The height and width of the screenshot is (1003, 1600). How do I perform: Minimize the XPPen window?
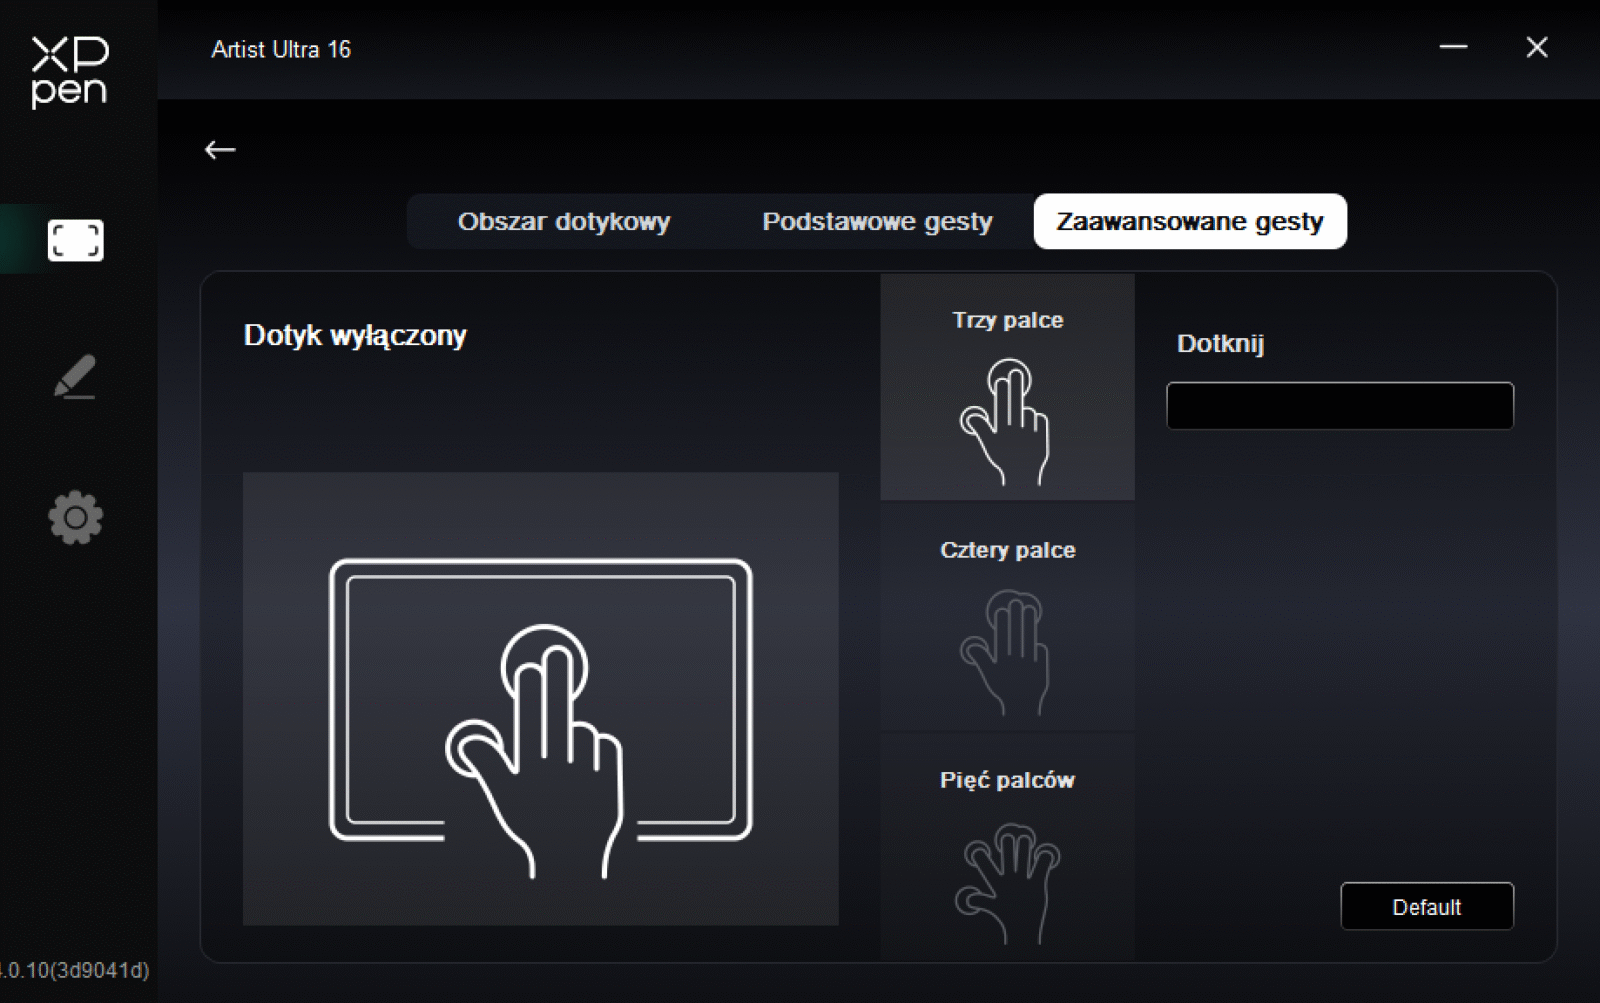(x=1453, y=47)
